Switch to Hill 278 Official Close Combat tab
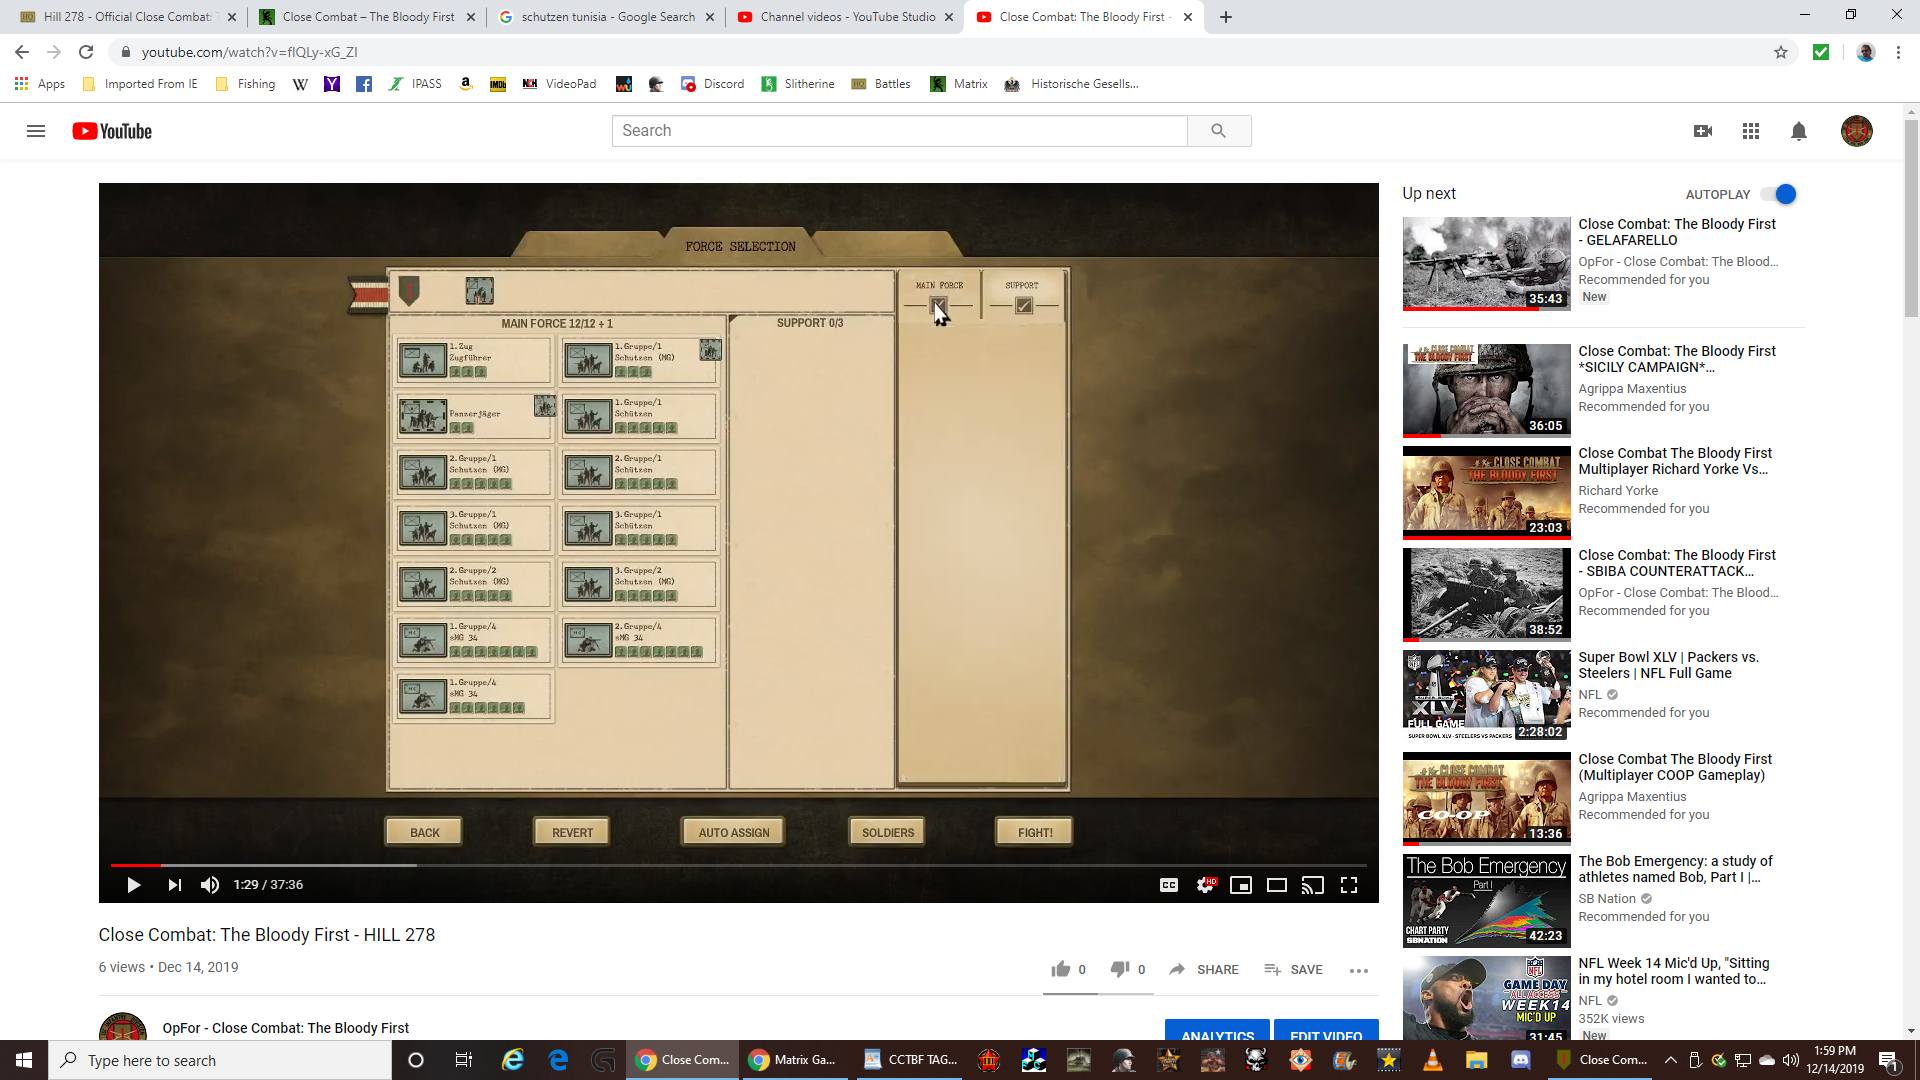 point(128,17)
